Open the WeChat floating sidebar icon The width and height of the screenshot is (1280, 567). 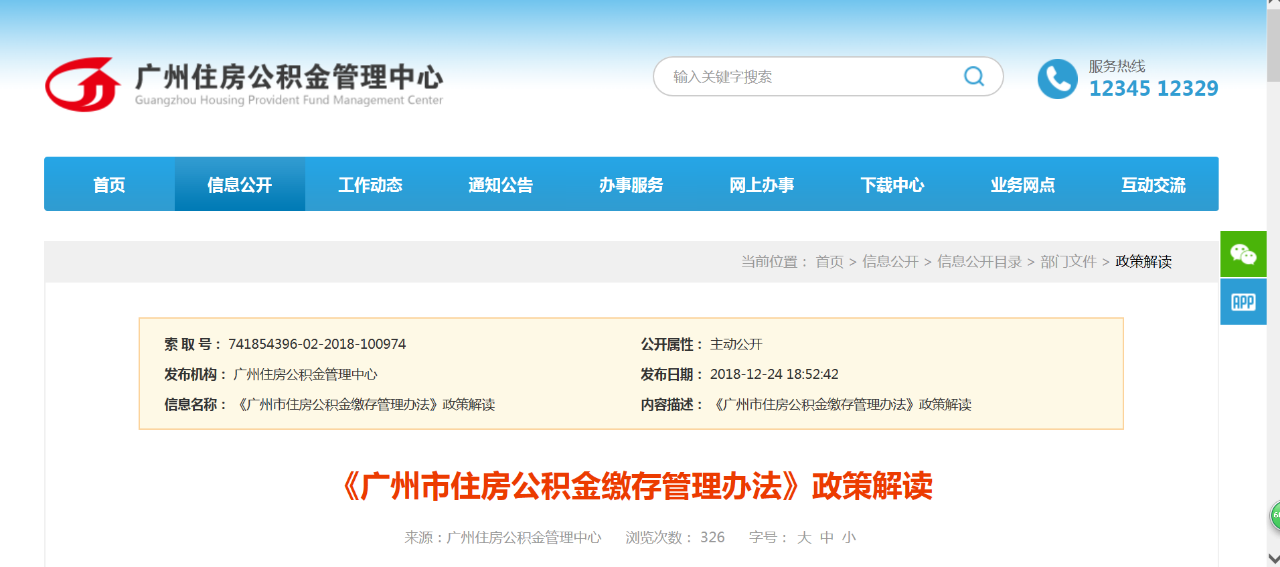tap(1243, 254)
